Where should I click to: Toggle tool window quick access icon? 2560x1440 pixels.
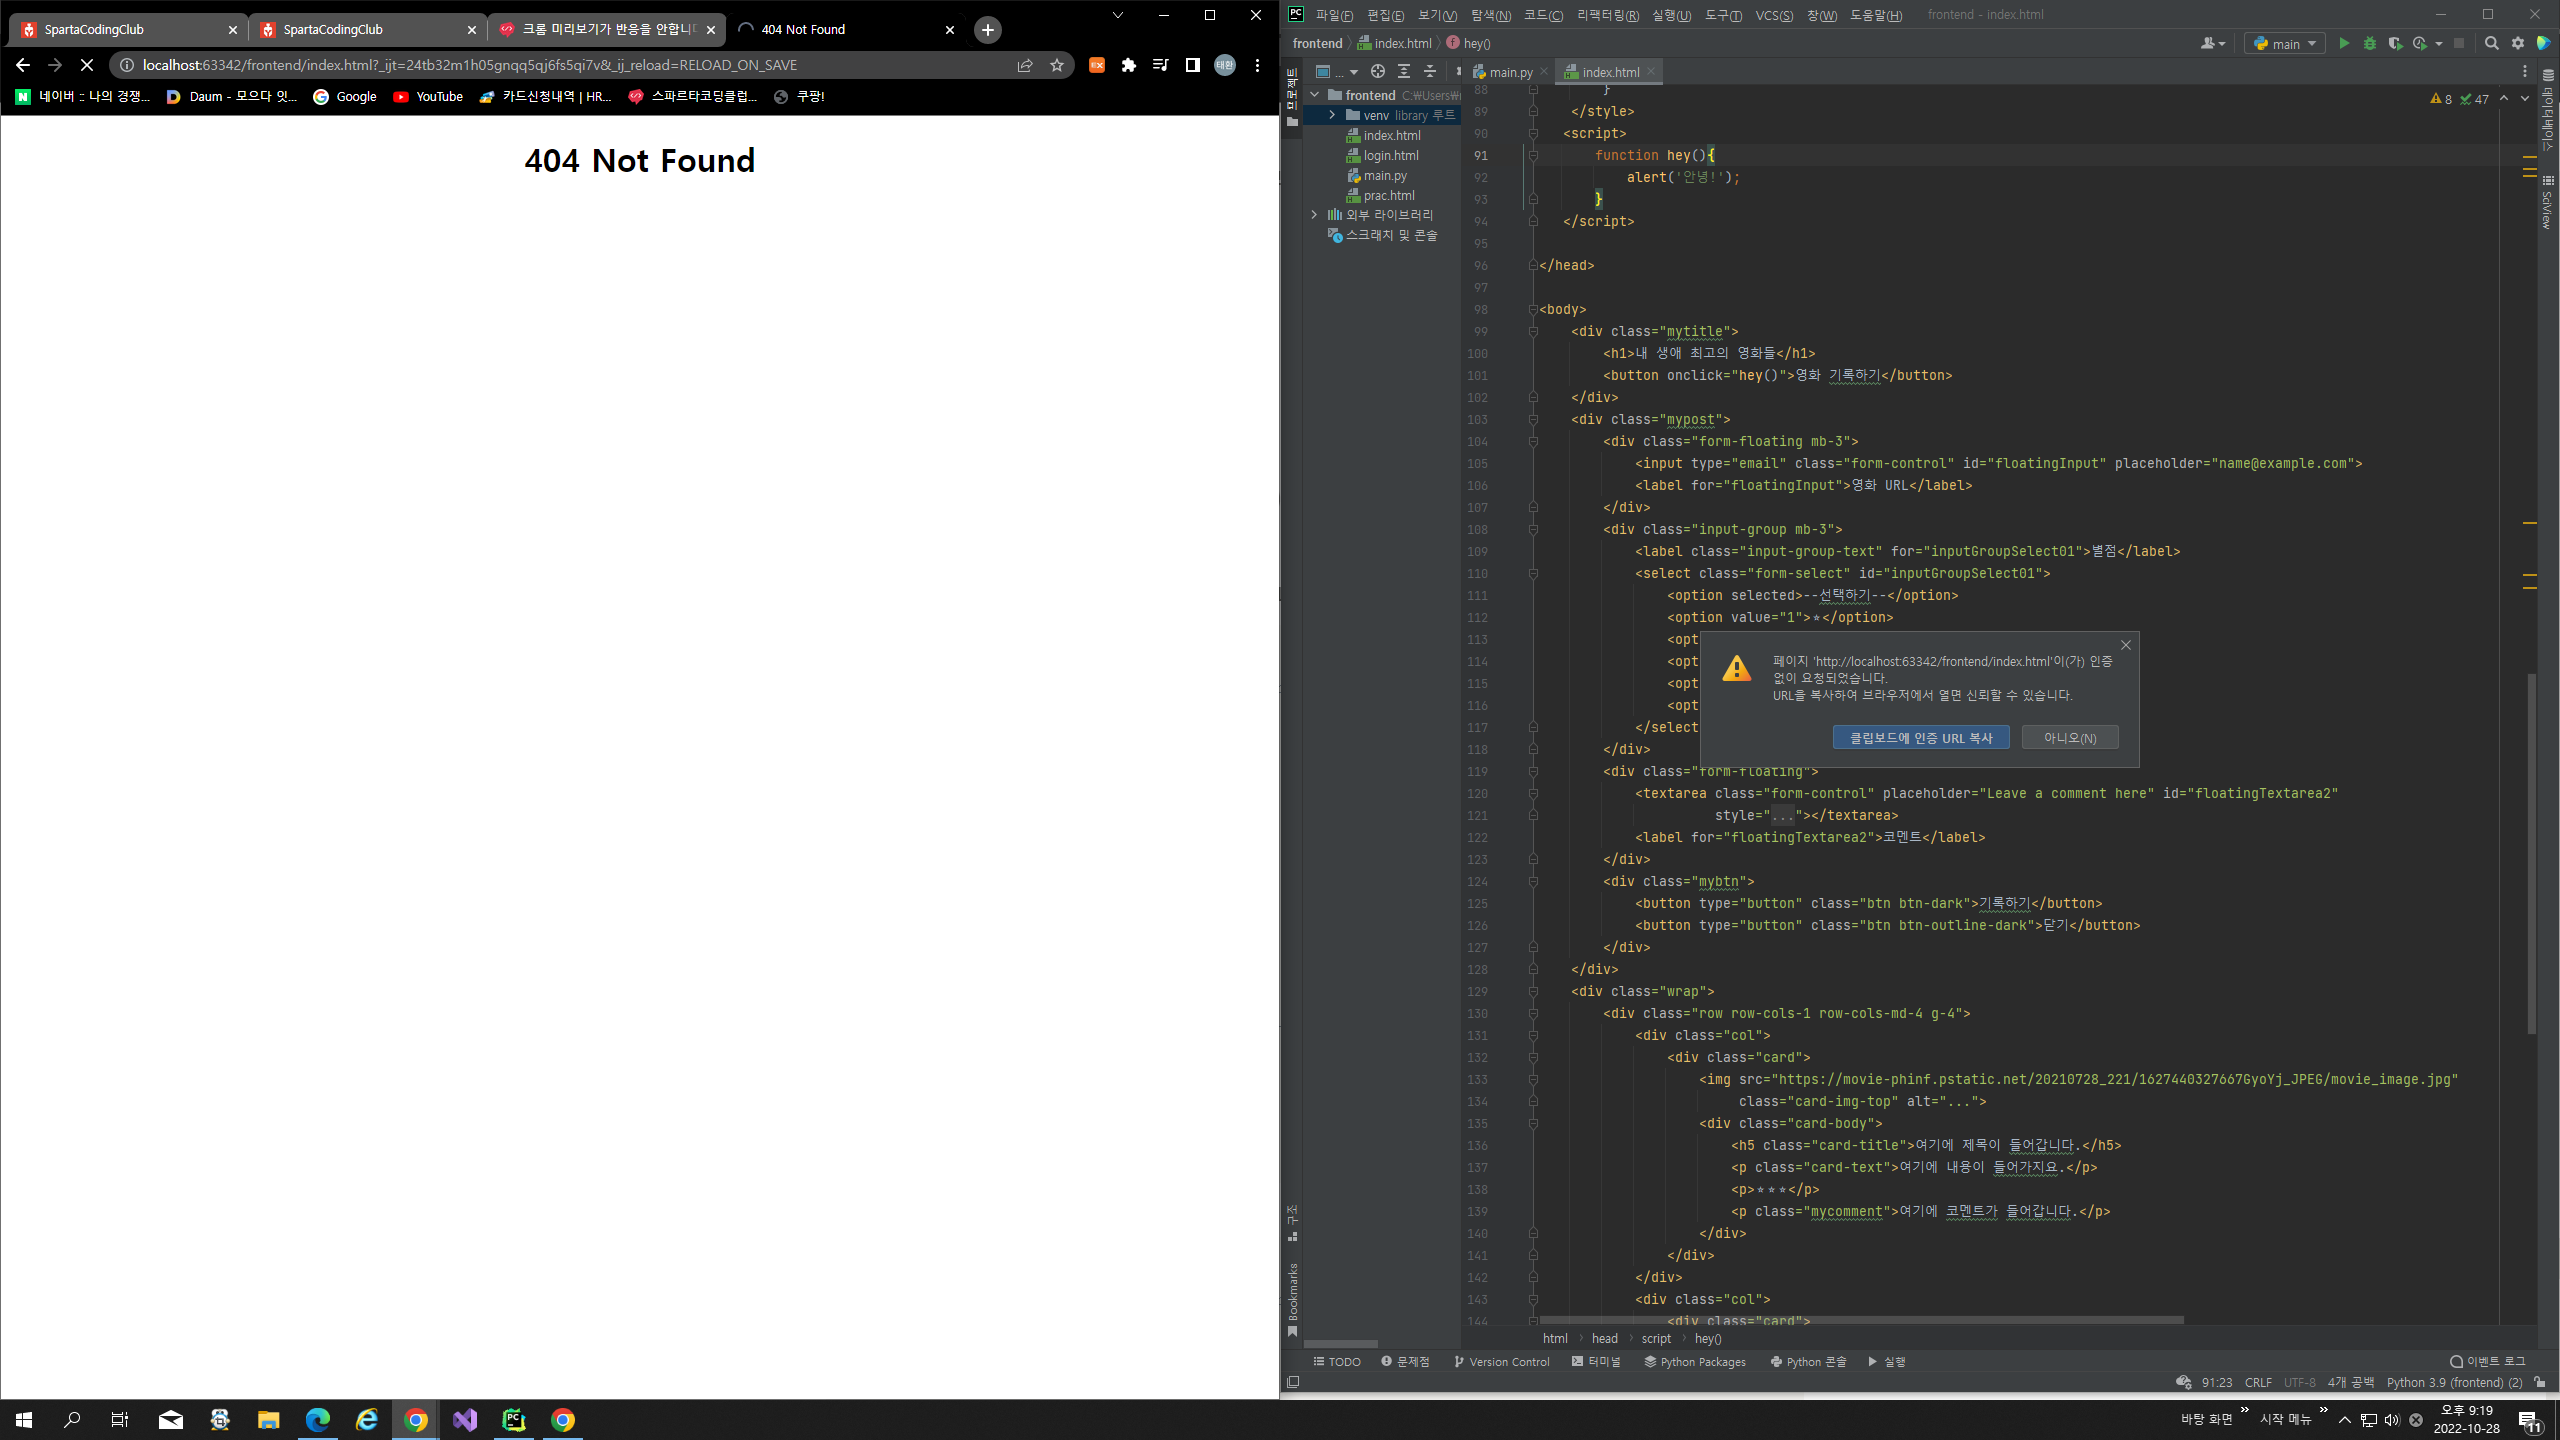pos(1293,1382)
